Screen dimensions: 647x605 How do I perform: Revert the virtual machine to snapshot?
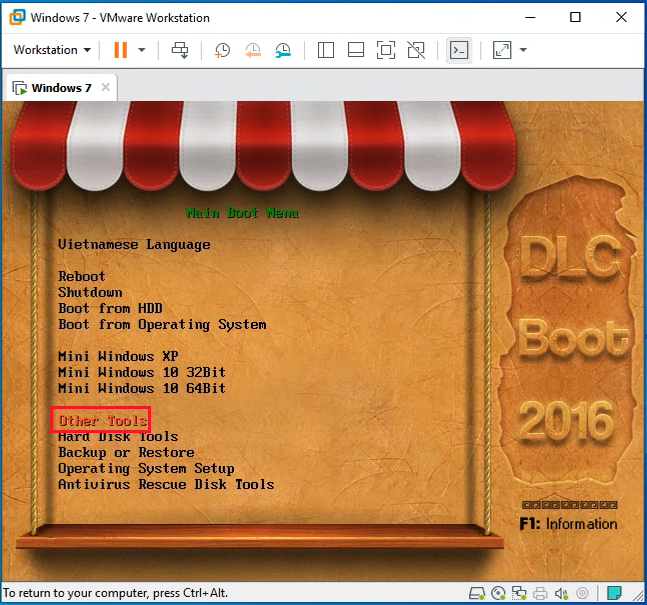[x=253, y=50]
